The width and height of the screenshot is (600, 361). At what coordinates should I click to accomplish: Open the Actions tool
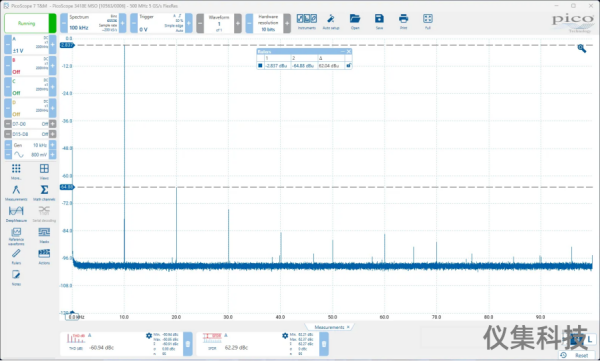coord(44,257)
